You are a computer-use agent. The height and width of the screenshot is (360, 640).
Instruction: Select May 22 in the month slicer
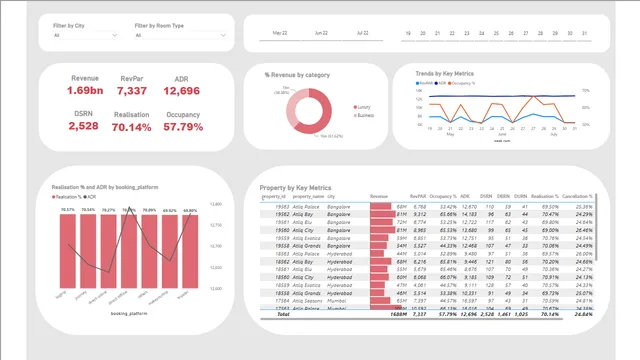(x=280, y=33)
